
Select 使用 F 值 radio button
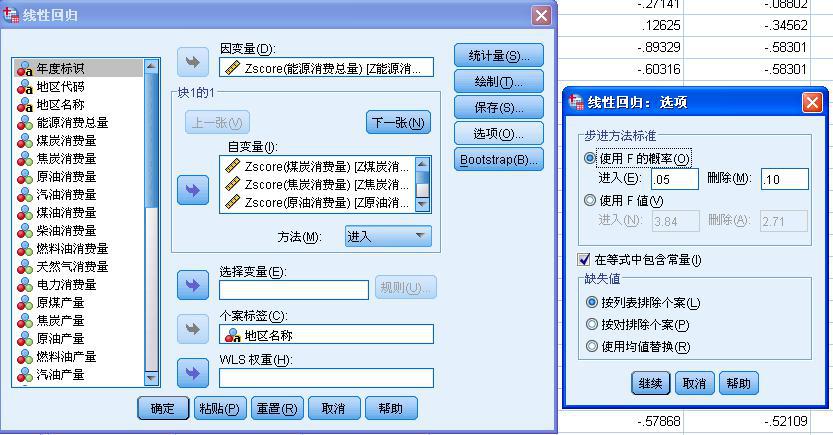pos(590,200)
